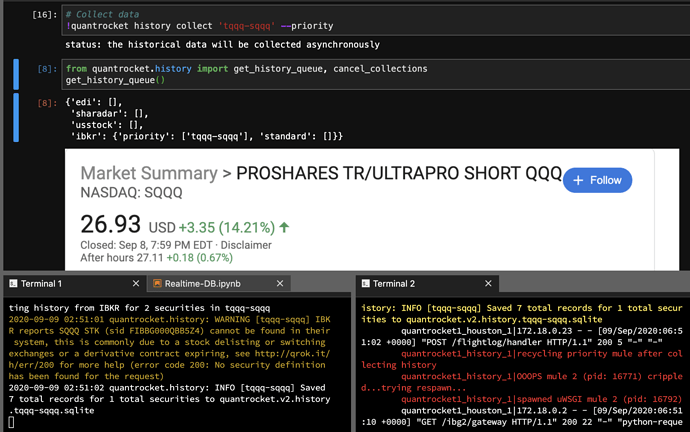Click the [16]: cell prompt

coord(44,15)
